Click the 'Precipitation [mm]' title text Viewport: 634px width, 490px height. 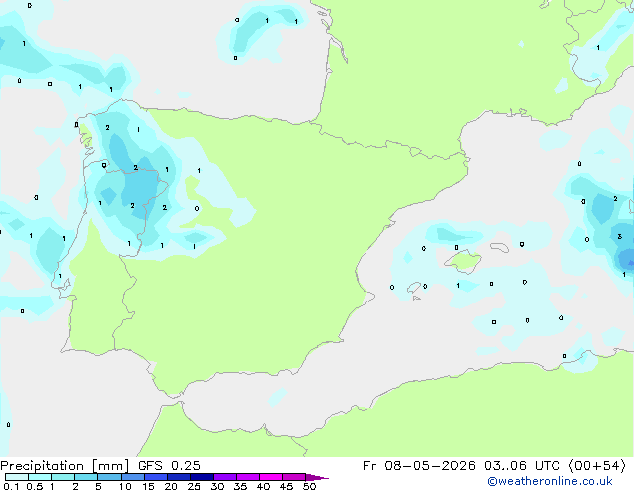click(65, 466)
